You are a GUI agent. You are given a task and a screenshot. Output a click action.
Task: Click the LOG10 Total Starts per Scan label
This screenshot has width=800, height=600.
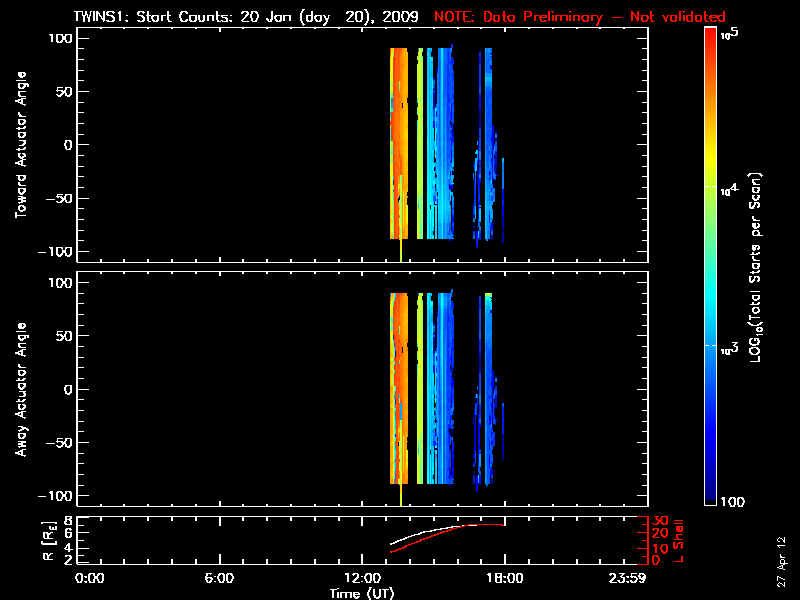click(x=759, y=266)
